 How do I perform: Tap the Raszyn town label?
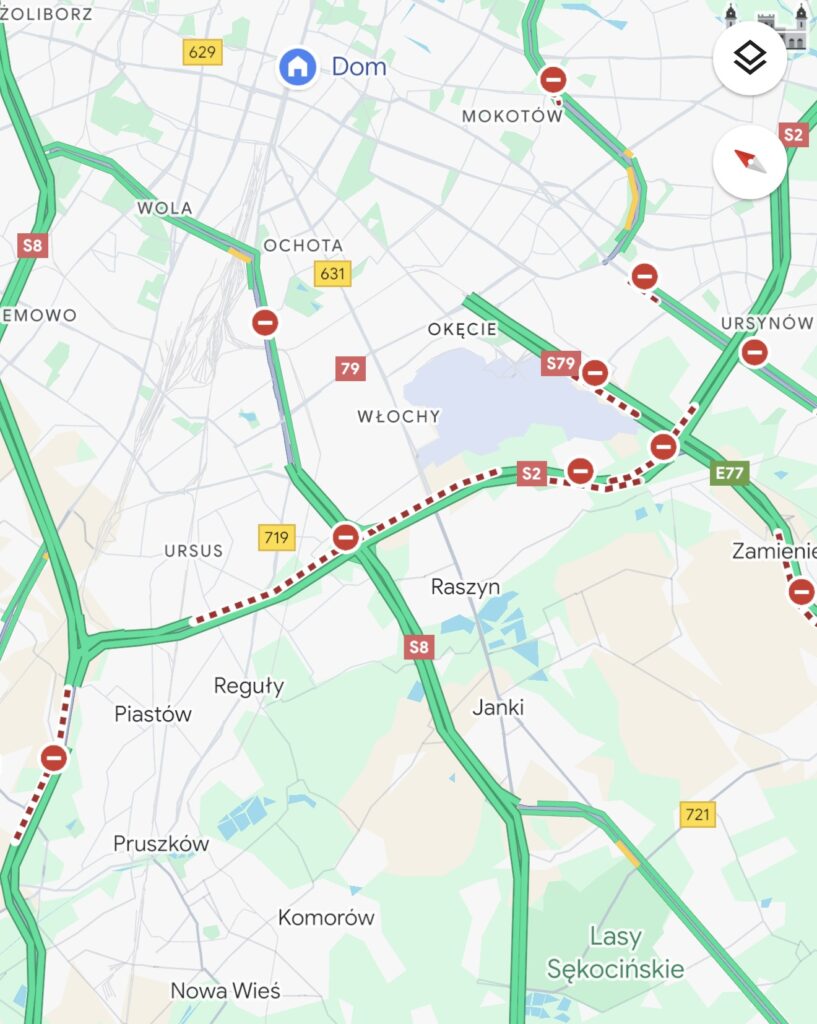tap(465, 586)
